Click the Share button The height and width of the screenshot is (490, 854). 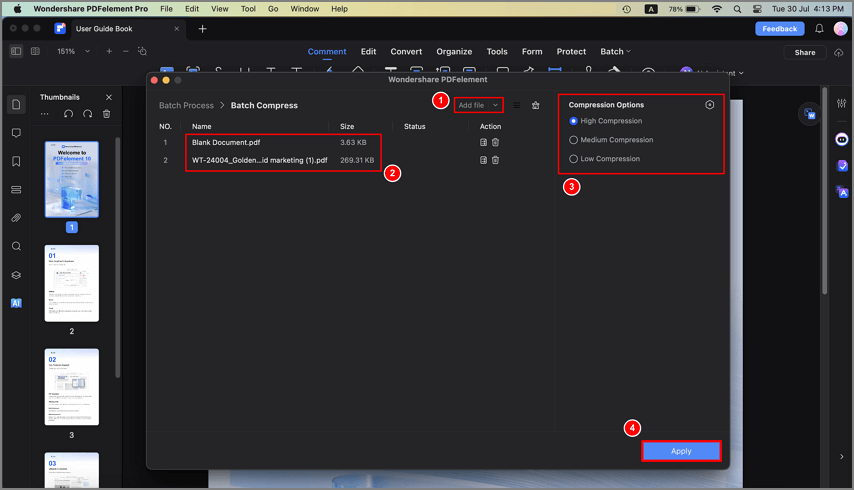804,52
